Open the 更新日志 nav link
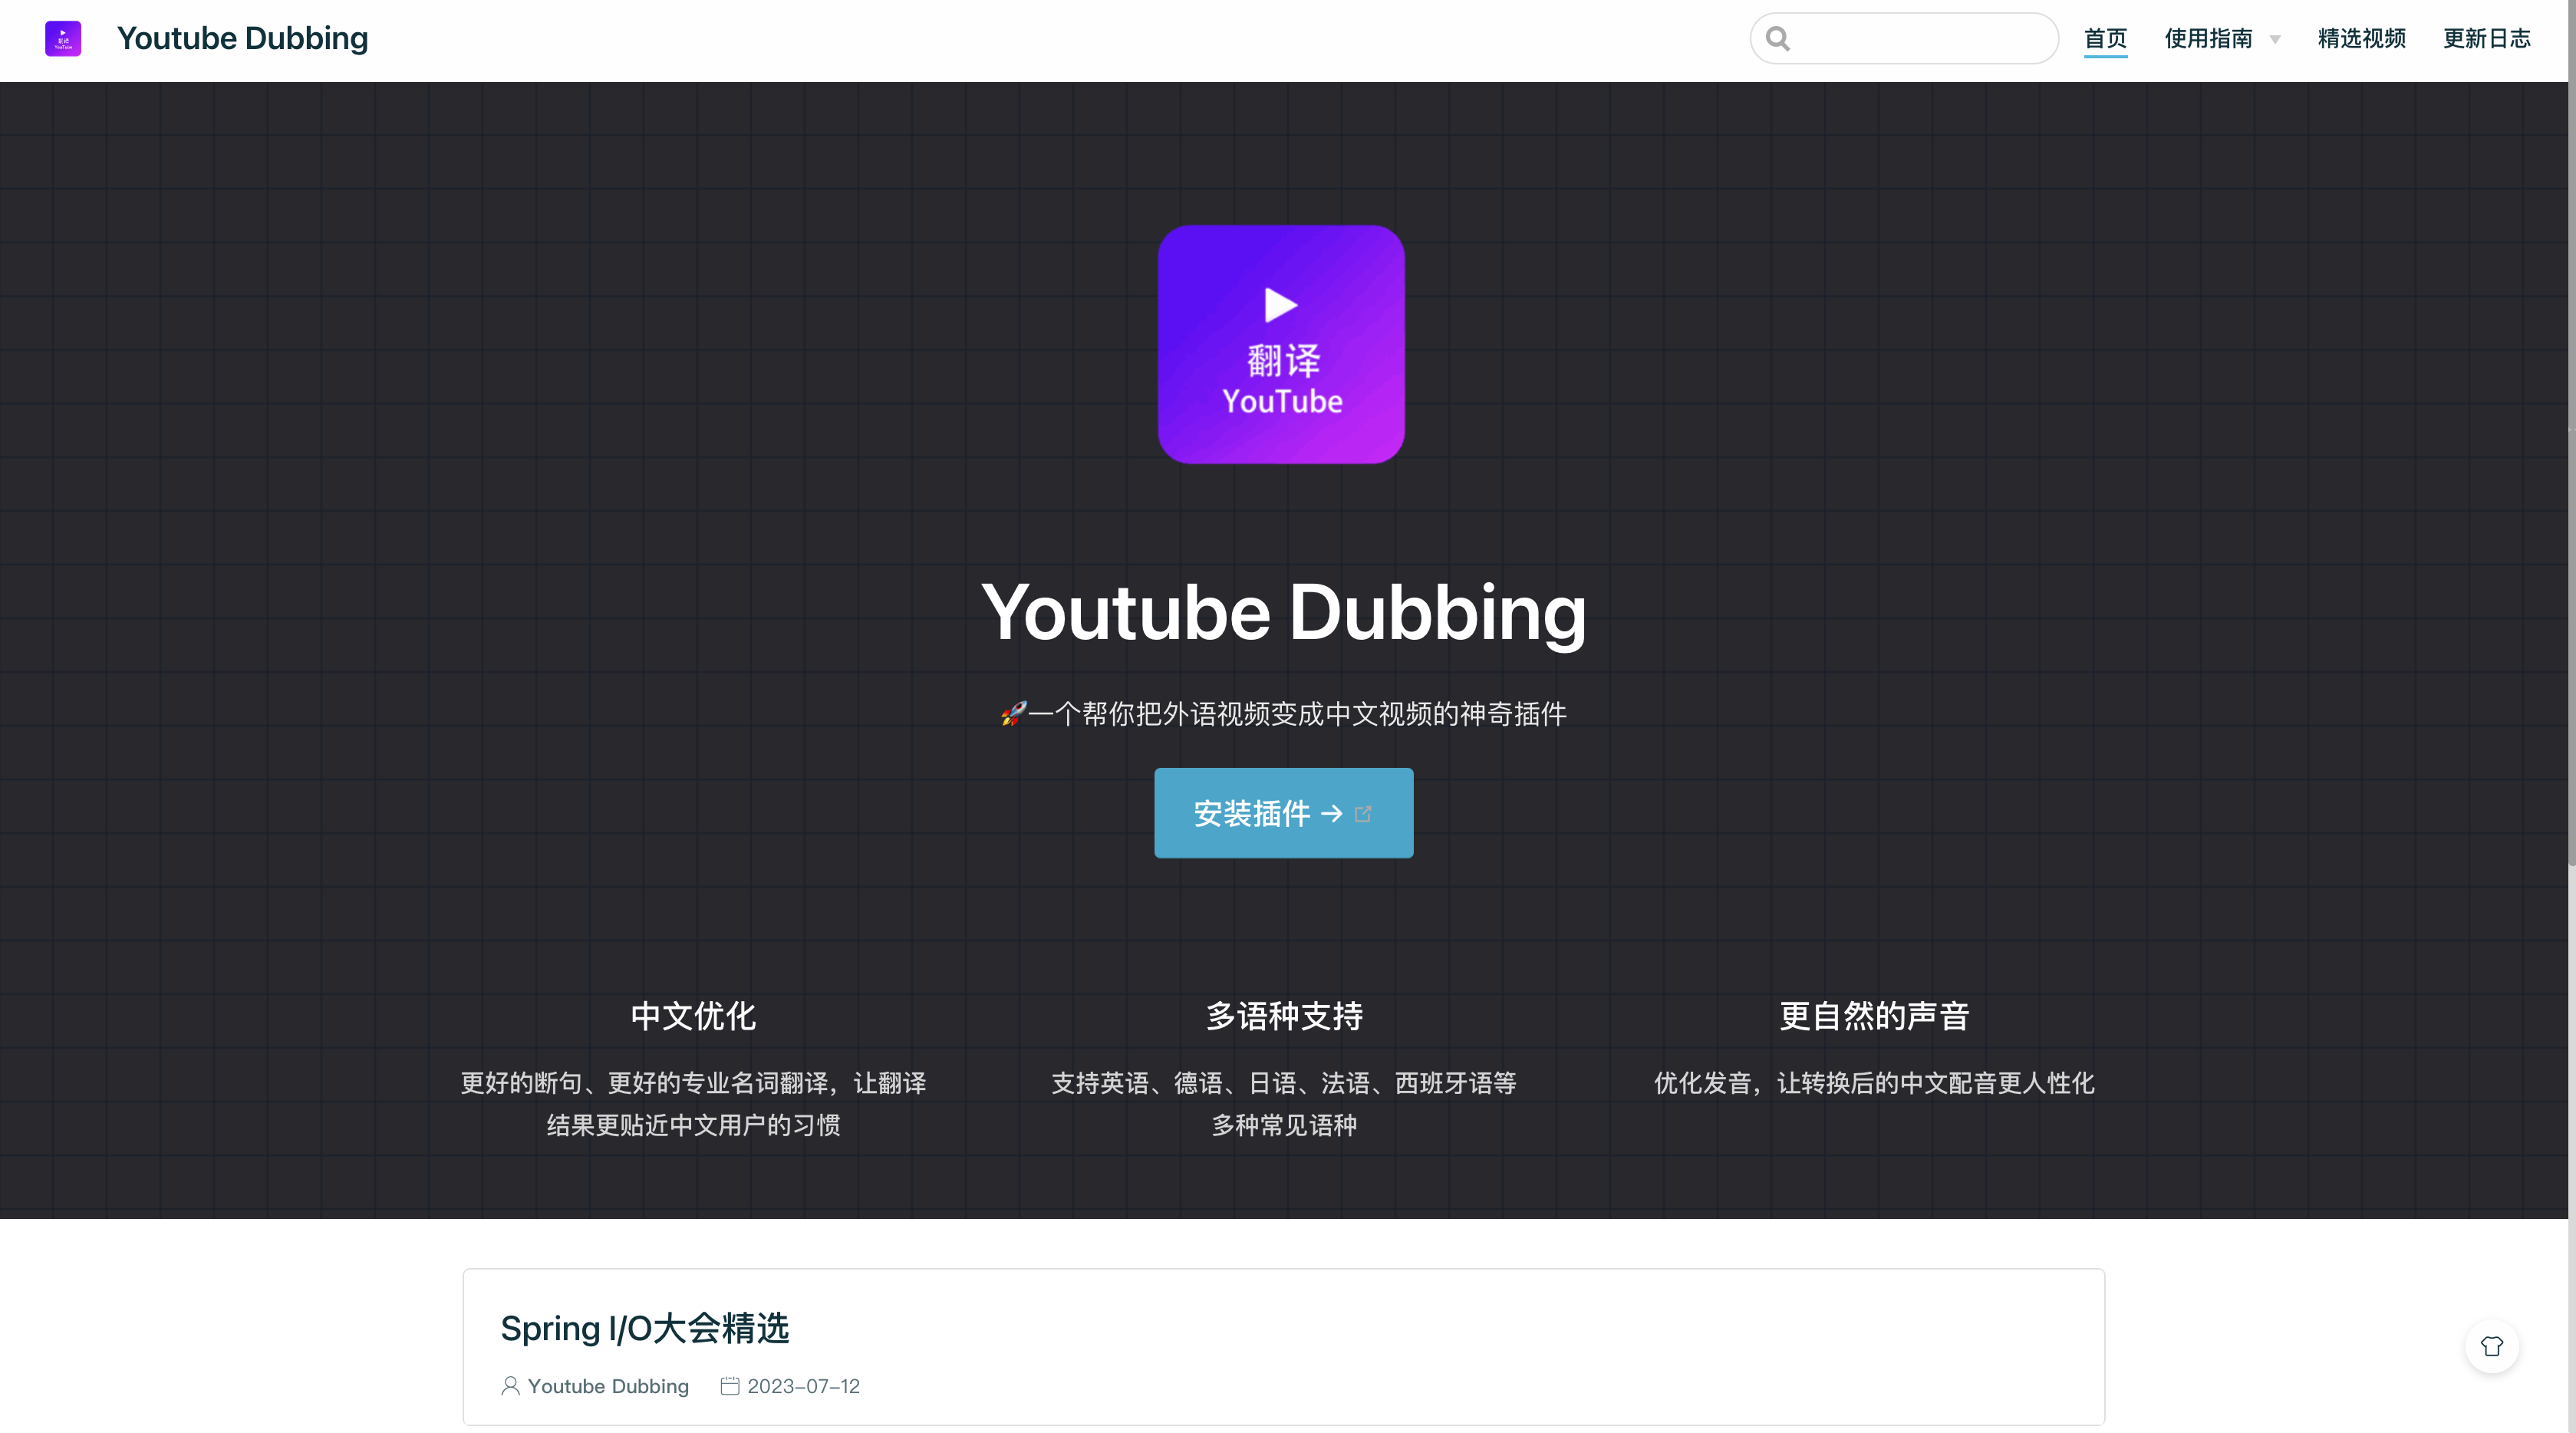 pos(2486,38)
